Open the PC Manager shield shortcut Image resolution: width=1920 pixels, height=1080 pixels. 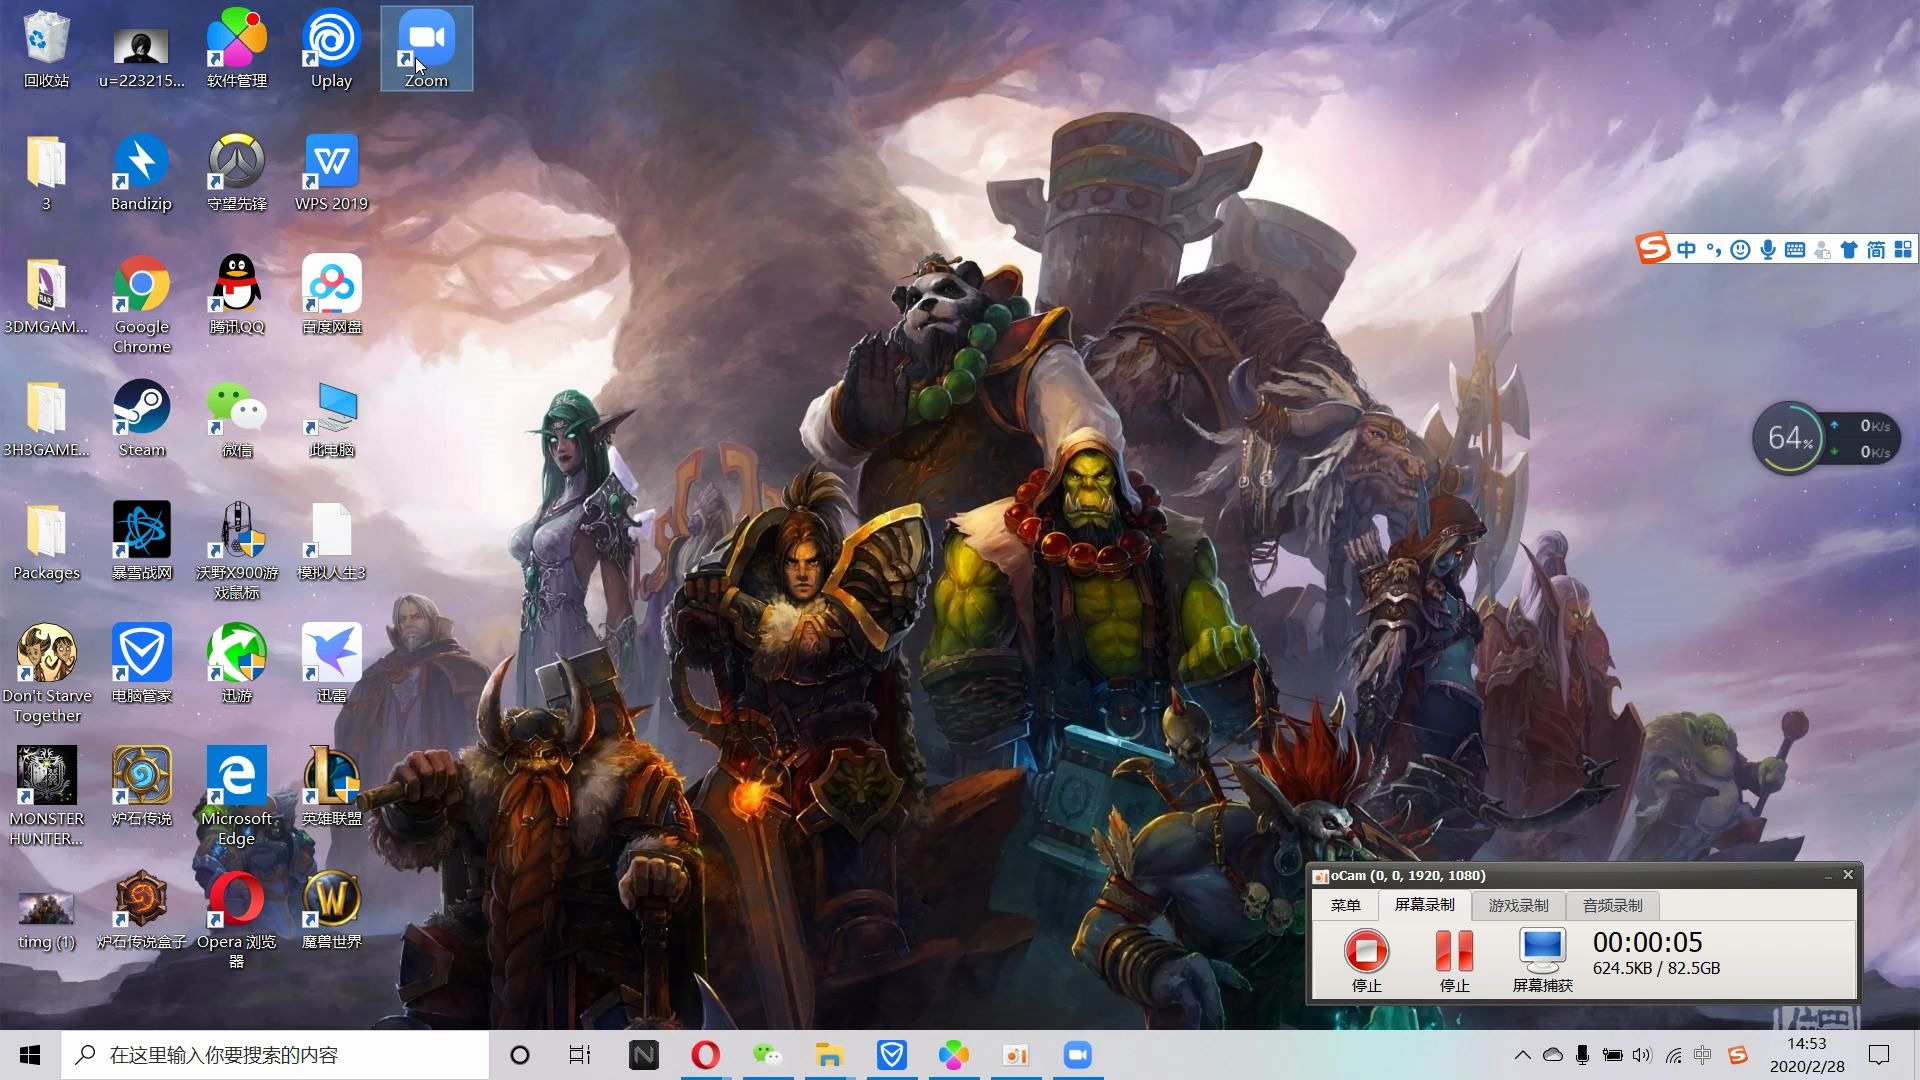pyautogui.click(x=141, y=664)
